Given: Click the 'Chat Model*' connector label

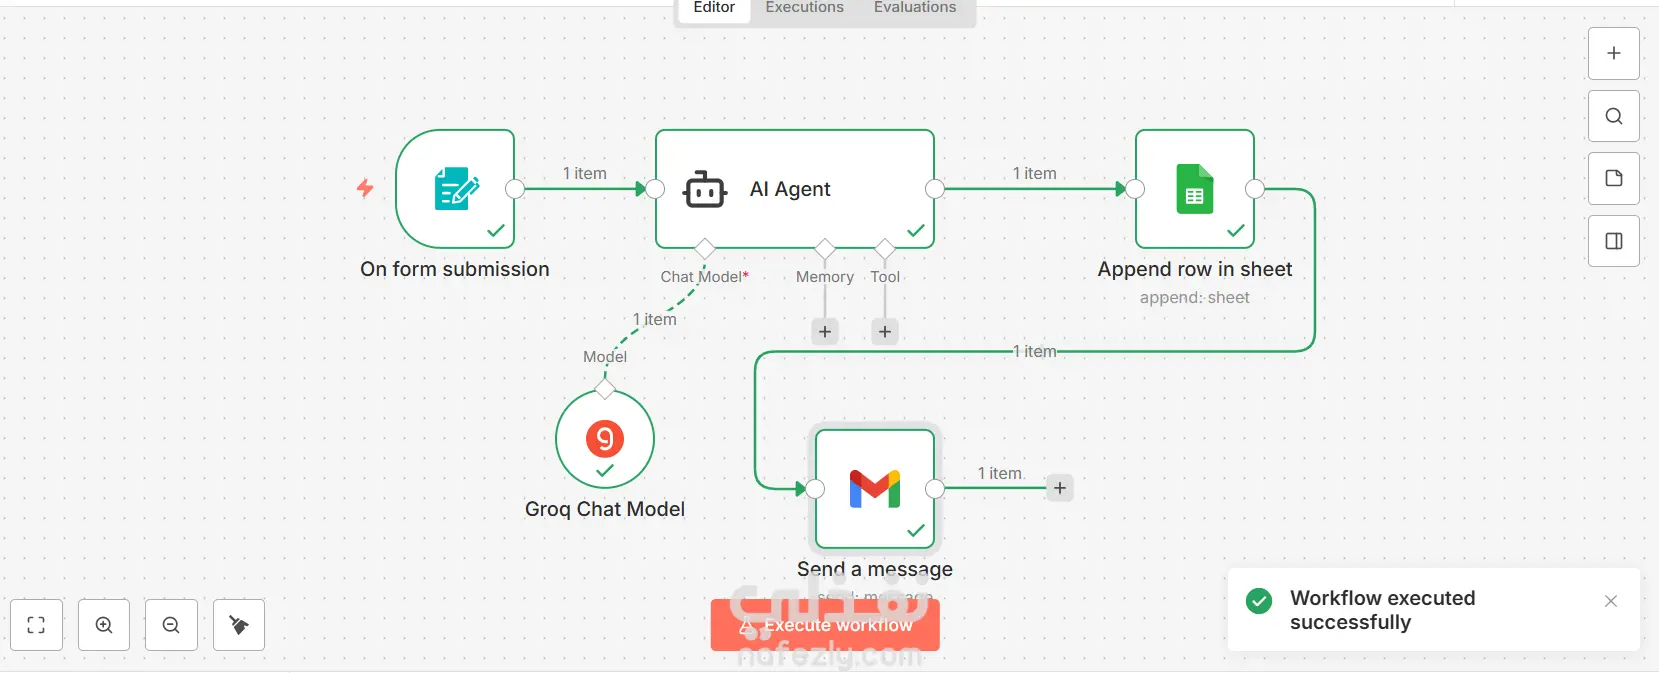Looking at the screenshot, I should [x=705, y=277].
